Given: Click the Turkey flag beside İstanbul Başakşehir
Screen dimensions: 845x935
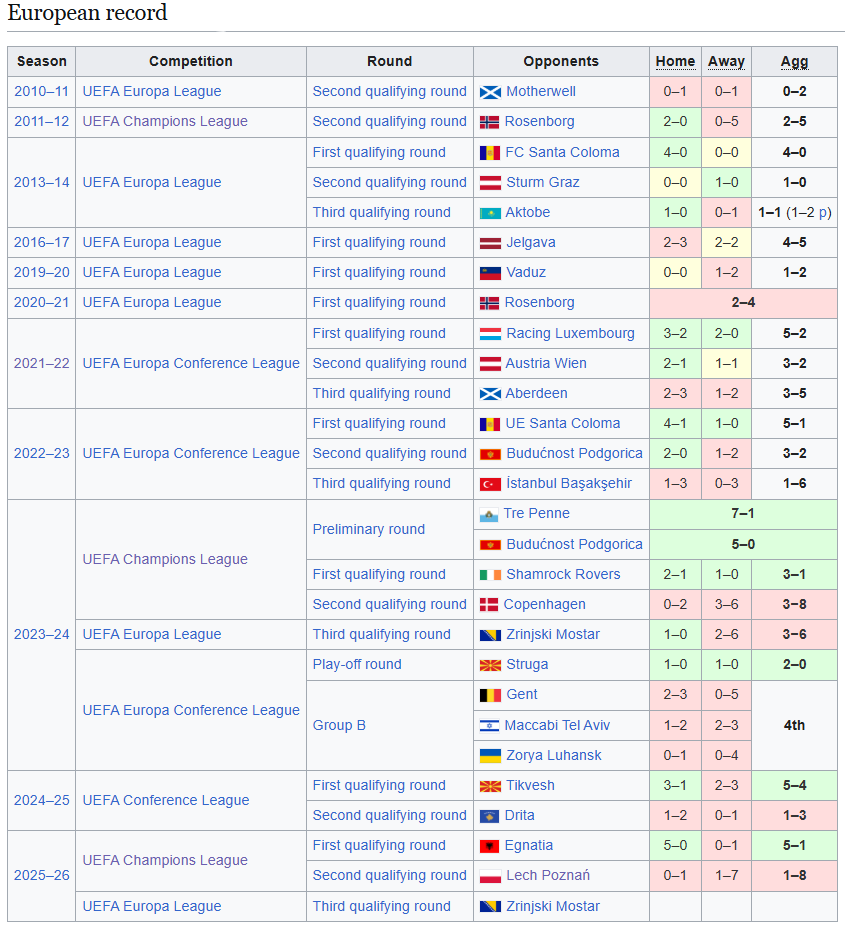Looking at the screenshot, I should click(x=490, y=484).
